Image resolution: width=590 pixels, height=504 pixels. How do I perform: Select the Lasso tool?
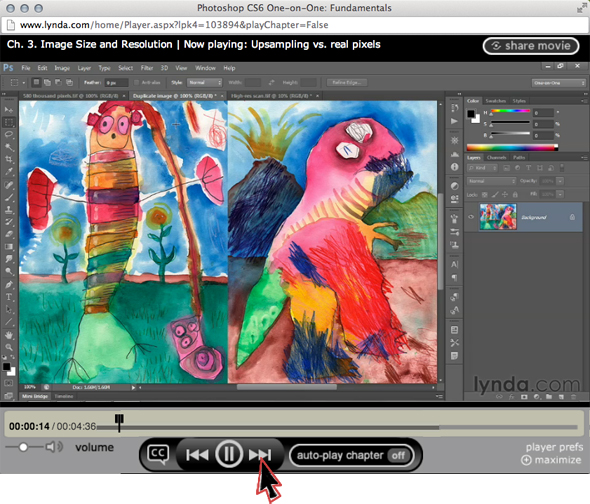9,134
